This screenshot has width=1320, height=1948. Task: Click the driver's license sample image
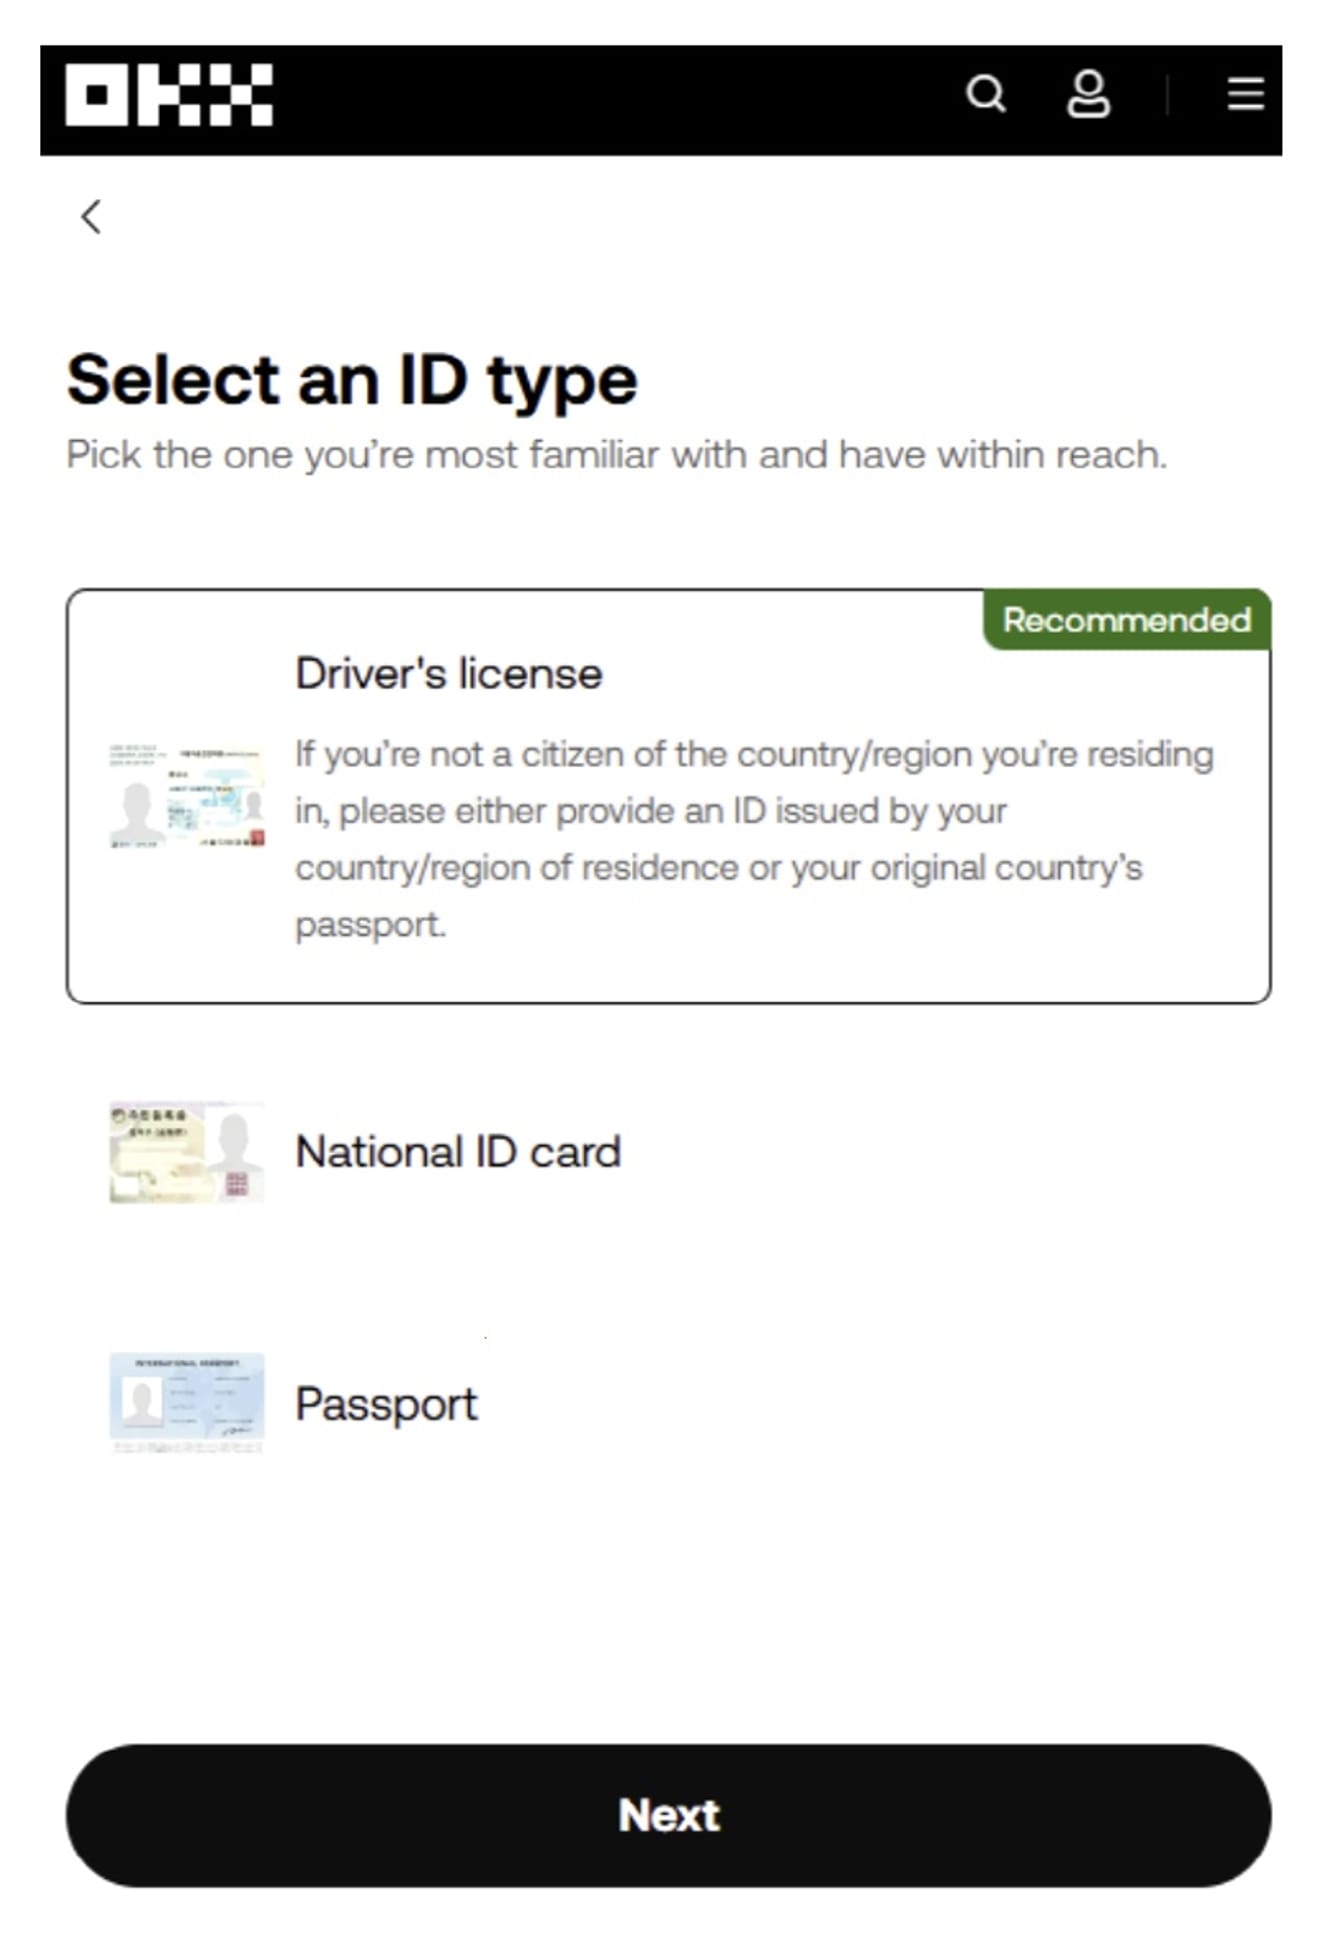click(x=187, y=796)
